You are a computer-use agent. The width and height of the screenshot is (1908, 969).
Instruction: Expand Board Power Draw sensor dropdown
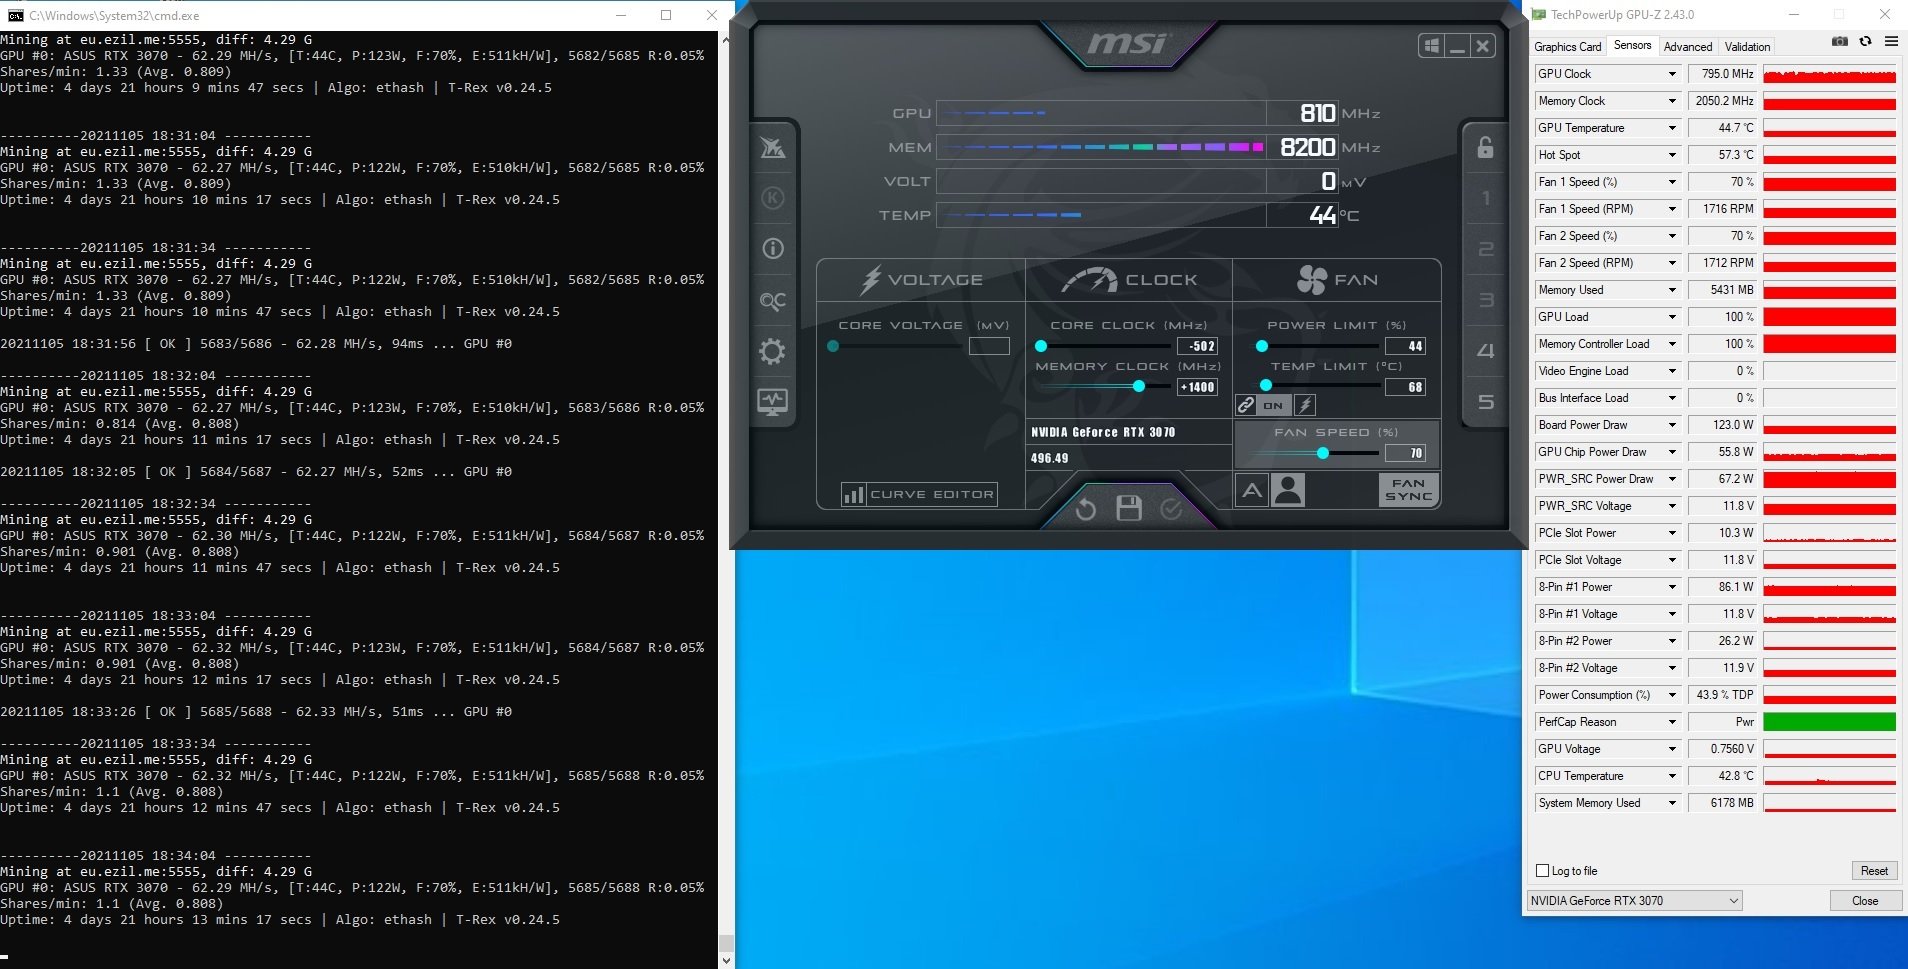1671,425
